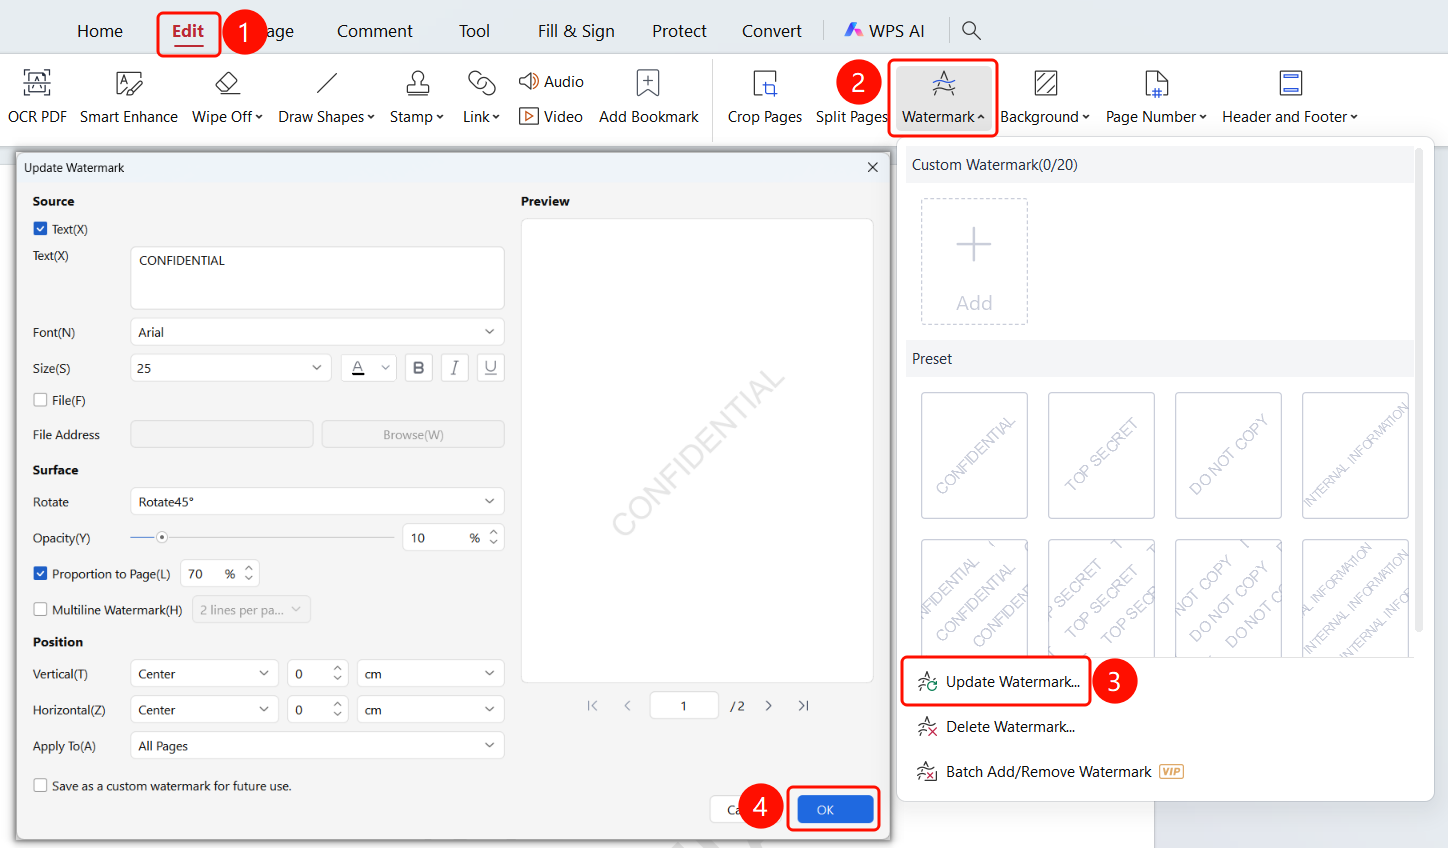The width and height of the screenshot is (1448, 848).
Task: Open the Horizontal Center dropdown
Action: pyautogui.click(x=204, y=709)
